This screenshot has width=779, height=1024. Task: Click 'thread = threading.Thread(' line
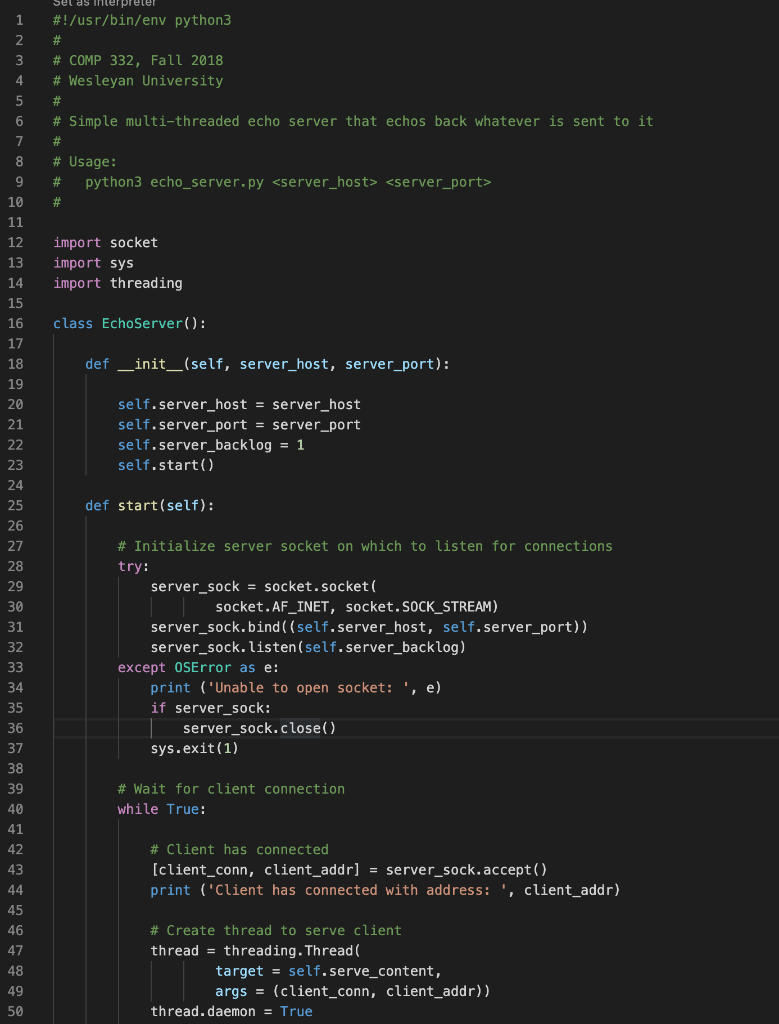coord(255,951)
